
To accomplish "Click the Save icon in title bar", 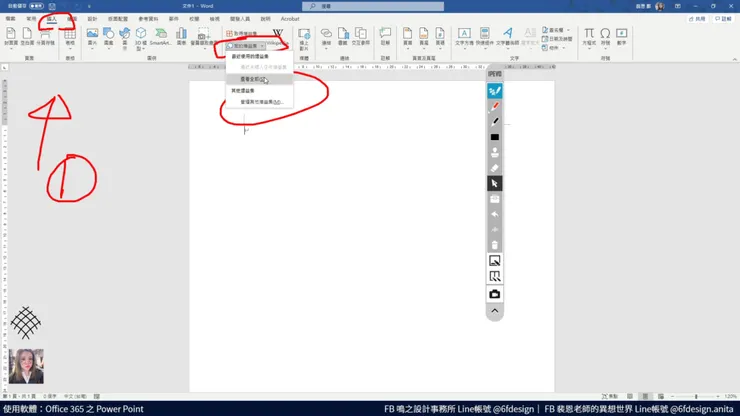I will click(52, 6).
